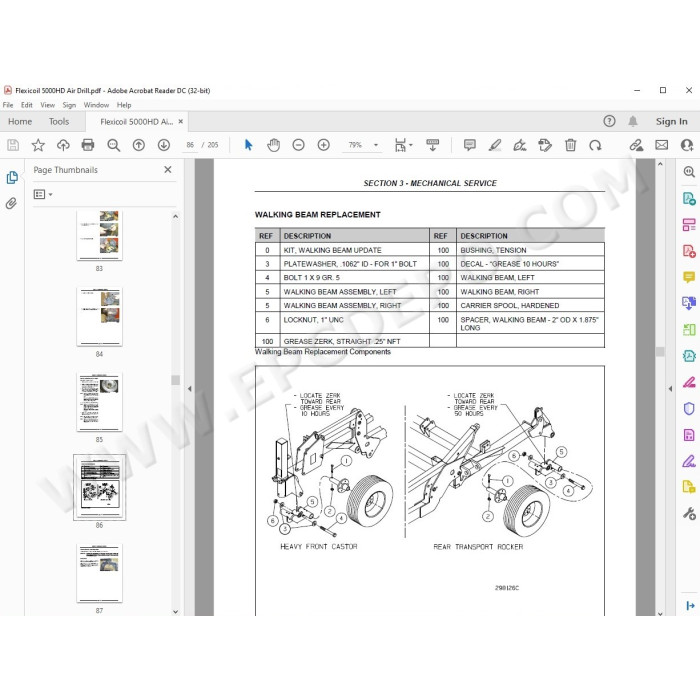
Task: Select page 85 thumbnail
Action: 99,402
